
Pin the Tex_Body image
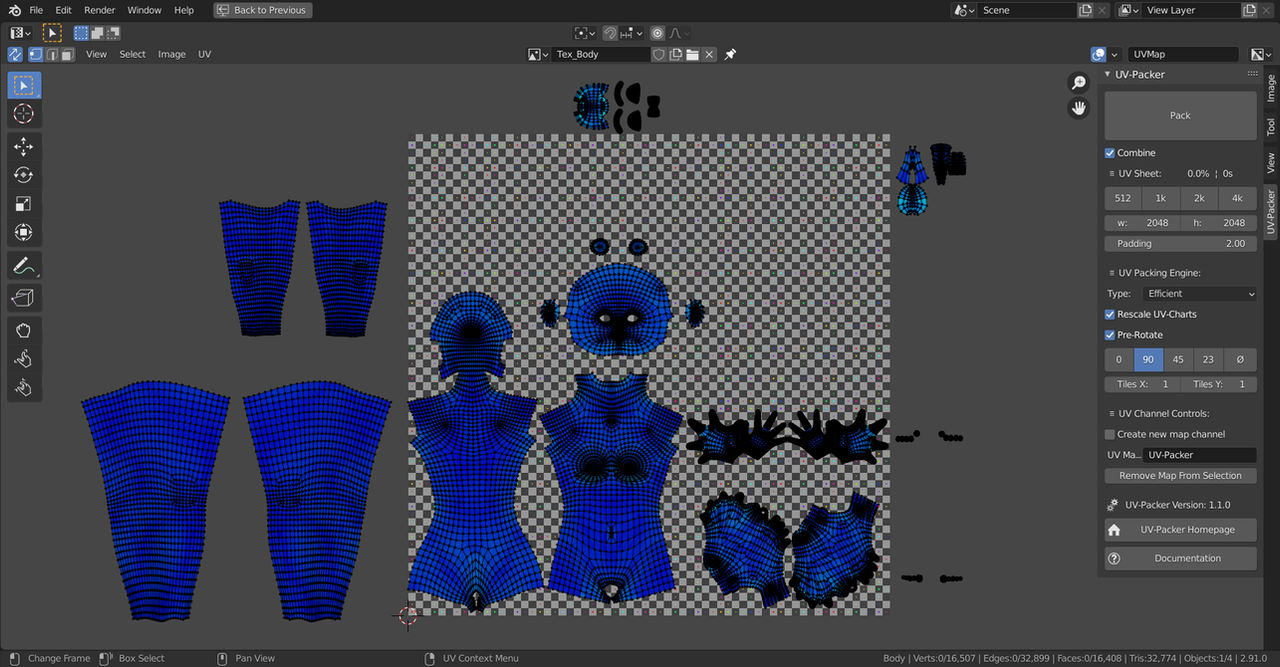pos(730,54)
